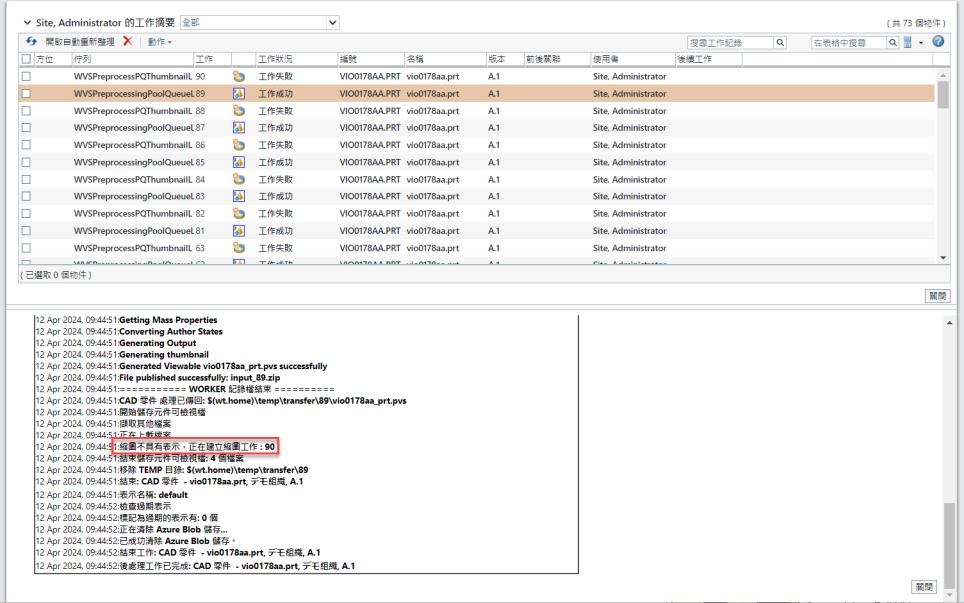Click the search icon beside 在表格中搜尋

click(x=893, y=42)
